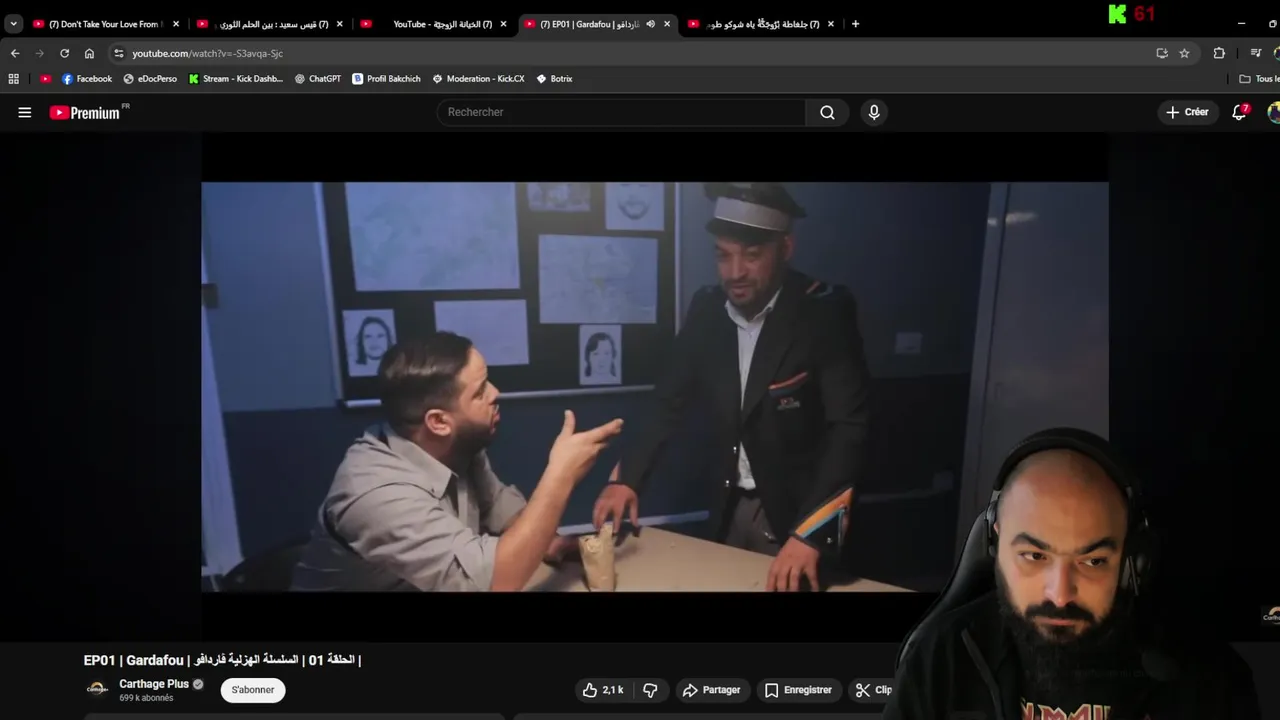This screenshot has width=1280, height=720.
Task: Submit search with magnifier button
Action: tap(827, 112)
